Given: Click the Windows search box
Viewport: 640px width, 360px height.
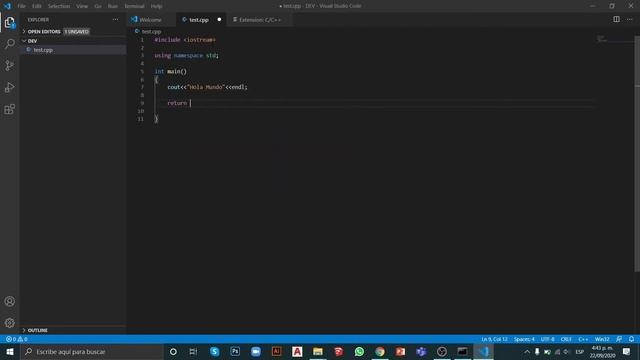Looking at the screenshot, I should coord(92,351).
